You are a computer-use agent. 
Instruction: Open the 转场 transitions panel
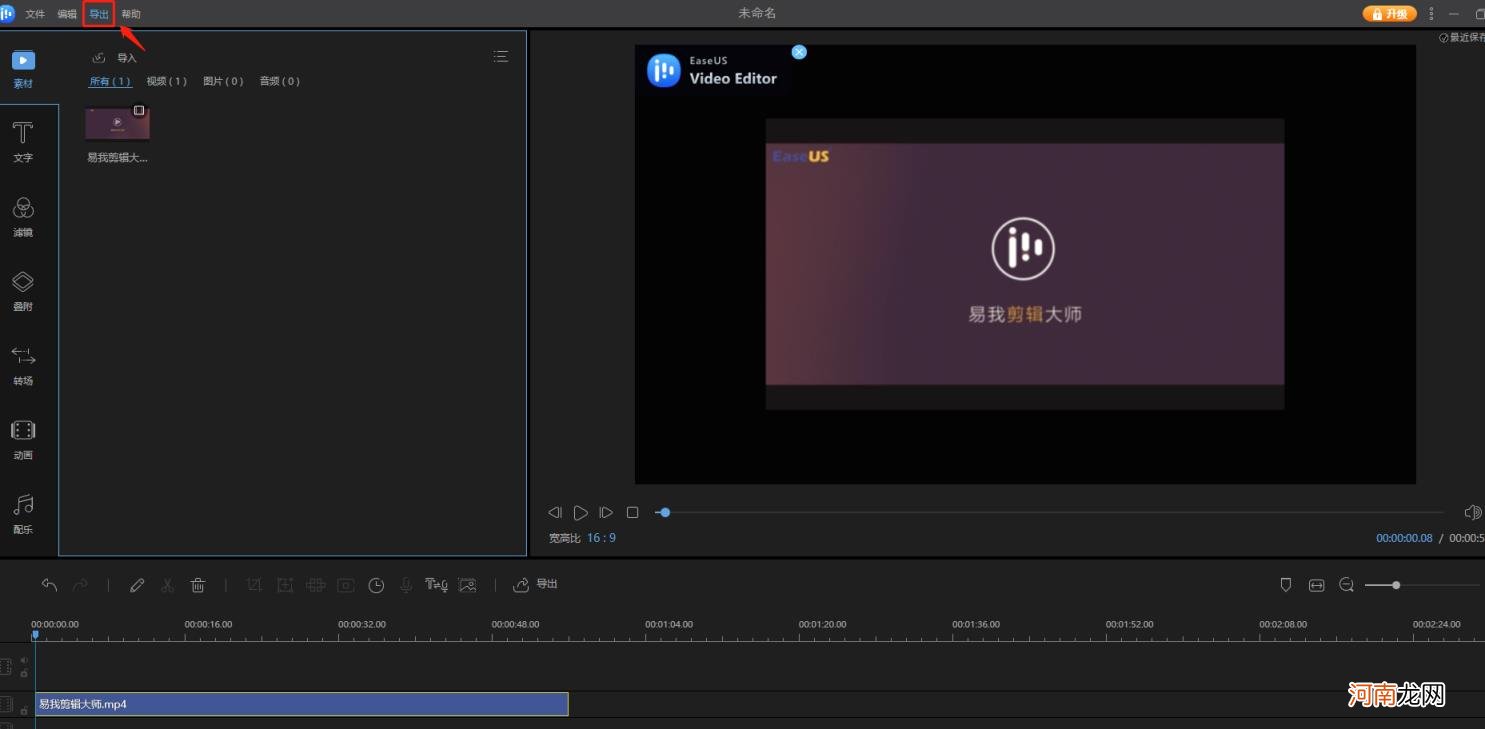click(23, 366)
